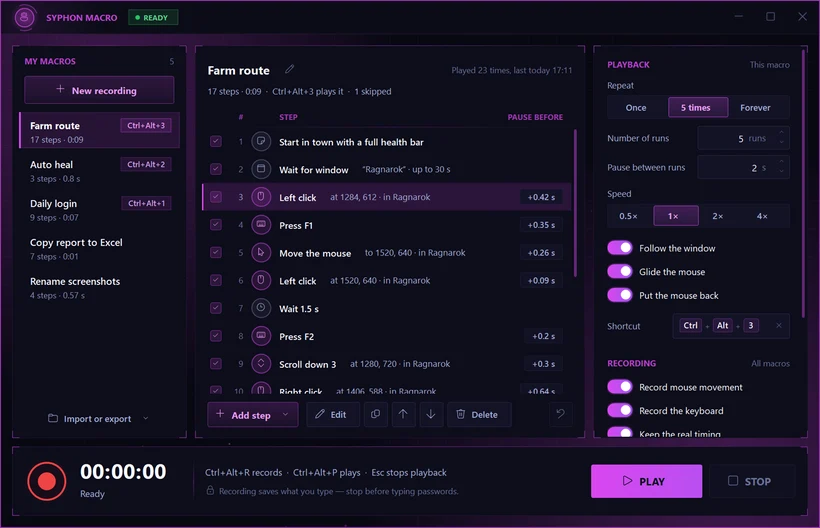This screenshot has height=528, width=820.
Task: Open the Auto heal macro
Action: (x=99, y=171)
